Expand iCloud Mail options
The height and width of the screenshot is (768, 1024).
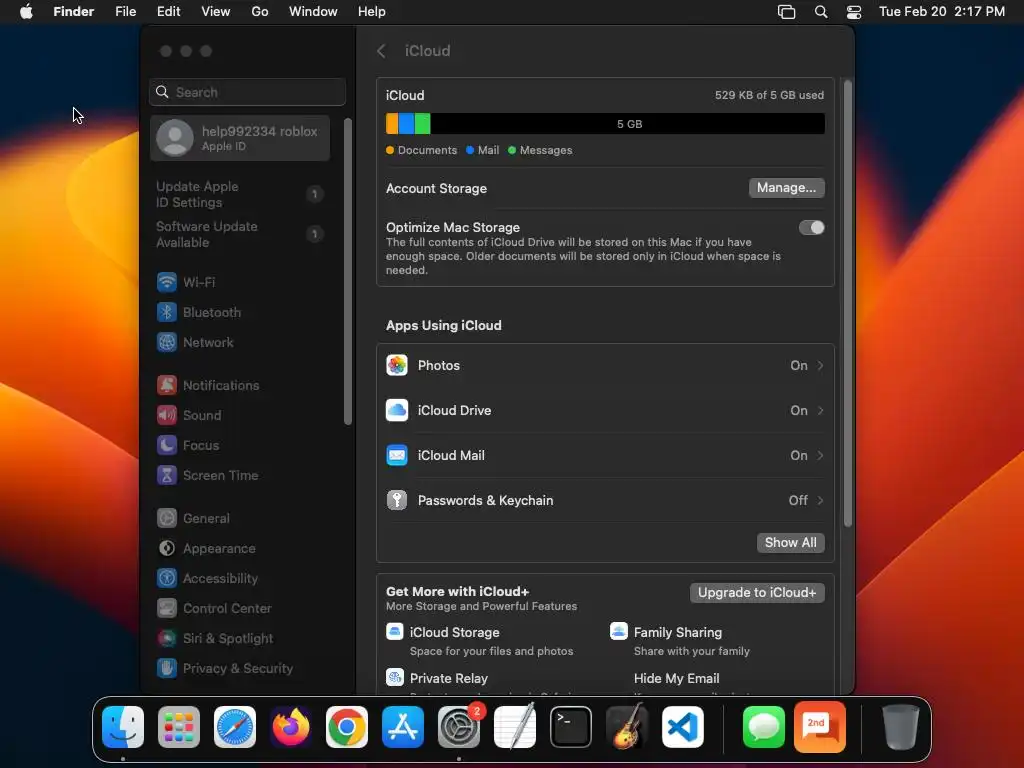(605, 456)
